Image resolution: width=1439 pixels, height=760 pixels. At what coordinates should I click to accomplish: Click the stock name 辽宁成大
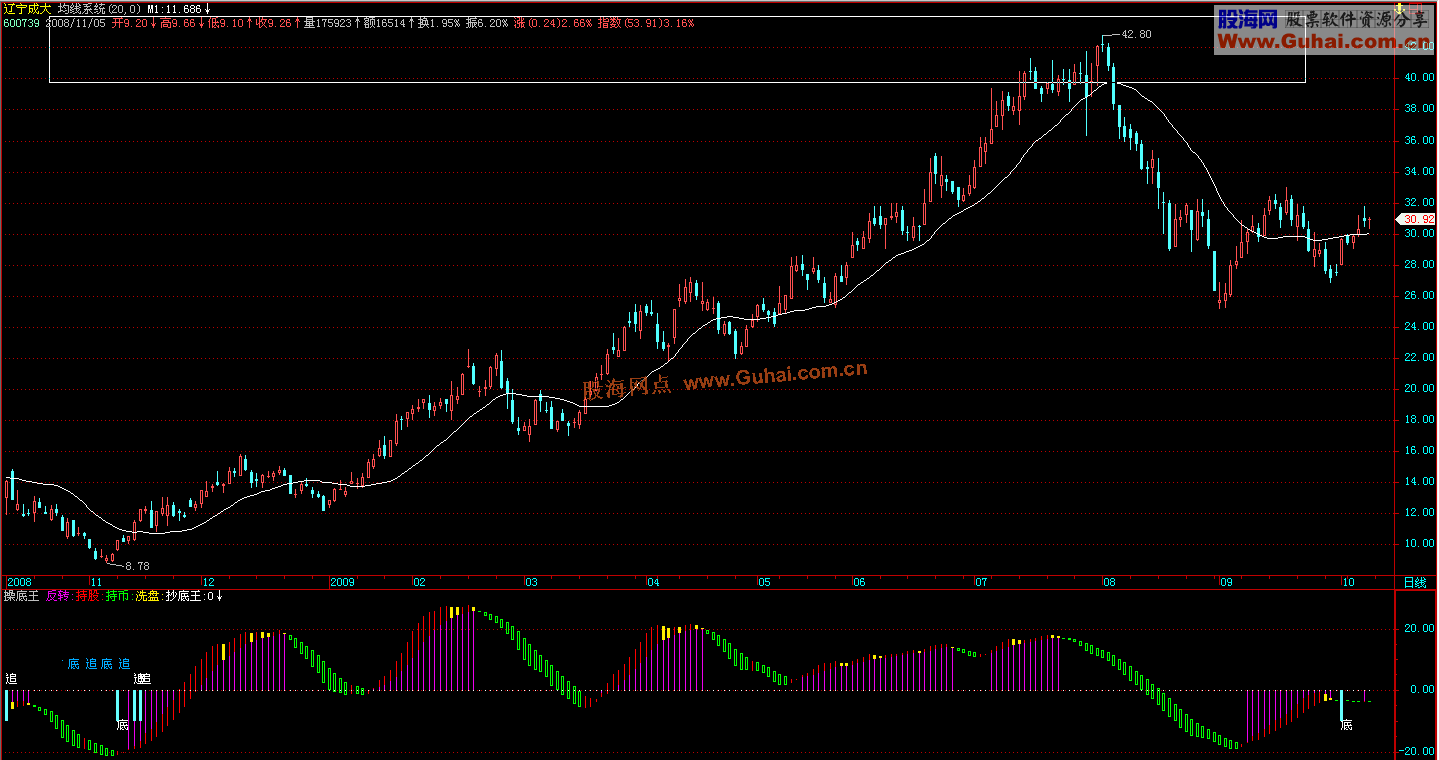[x=26, y=8]
